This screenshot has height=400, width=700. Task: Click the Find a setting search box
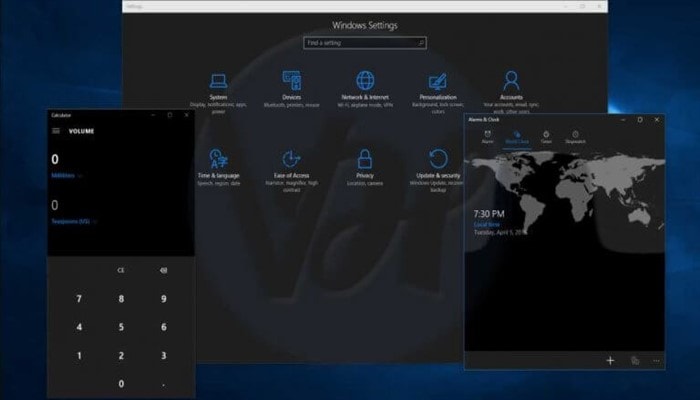pos(365,43)
